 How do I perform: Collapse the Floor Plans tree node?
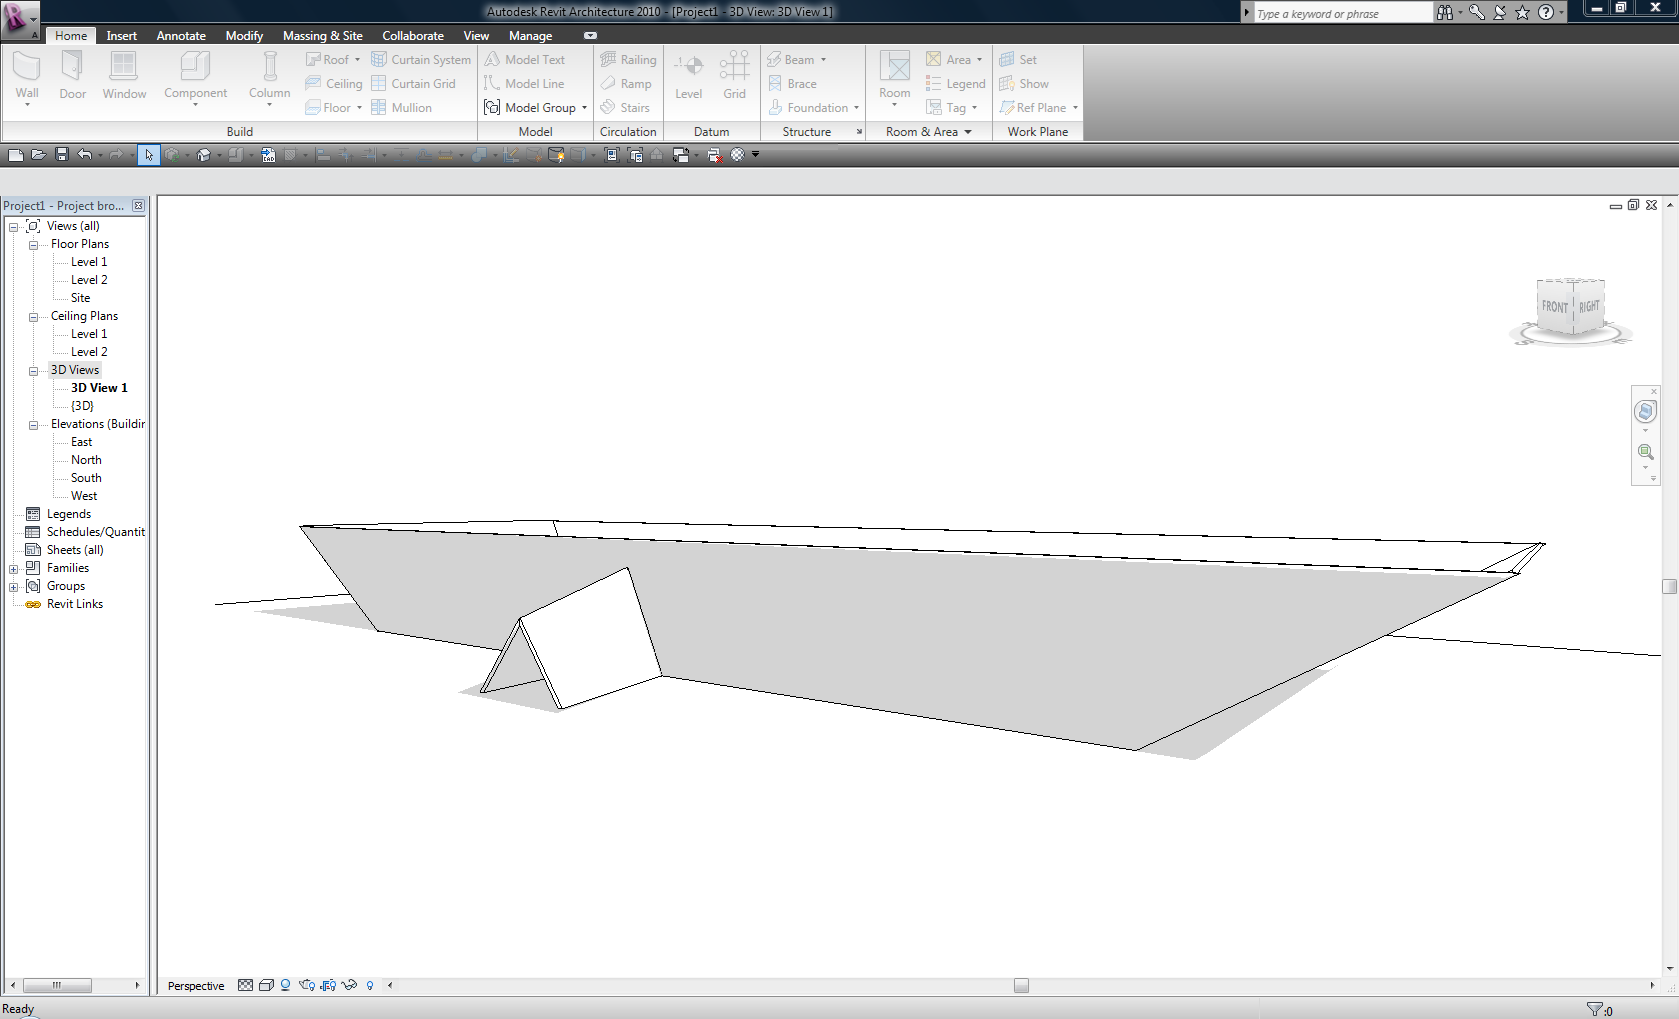pyautogui.click(x=33, y=245)
